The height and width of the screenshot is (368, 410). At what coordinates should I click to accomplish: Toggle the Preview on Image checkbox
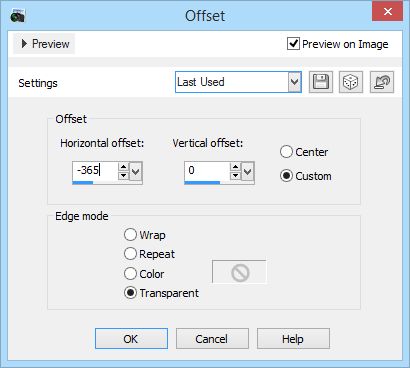click(x=293, y=44)
